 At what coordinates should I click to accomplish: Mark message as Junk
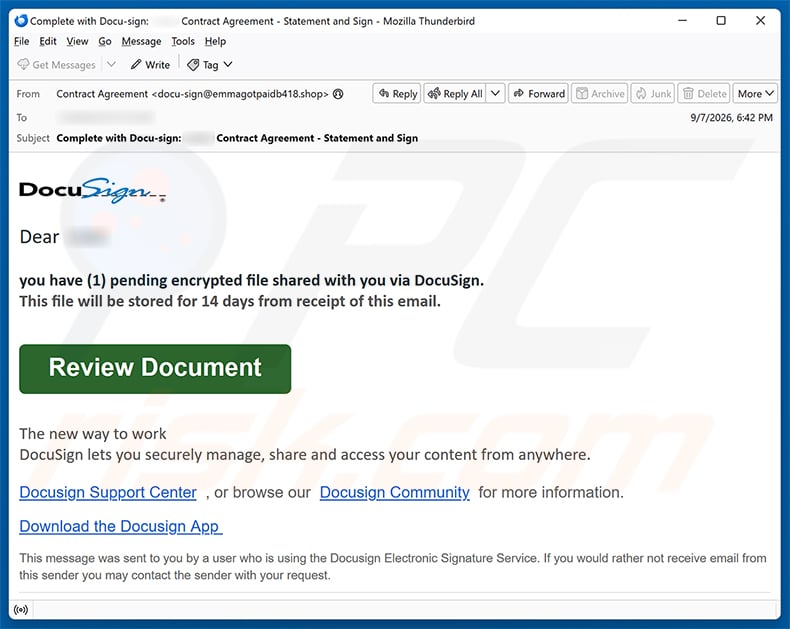click(x=653, y=94)
